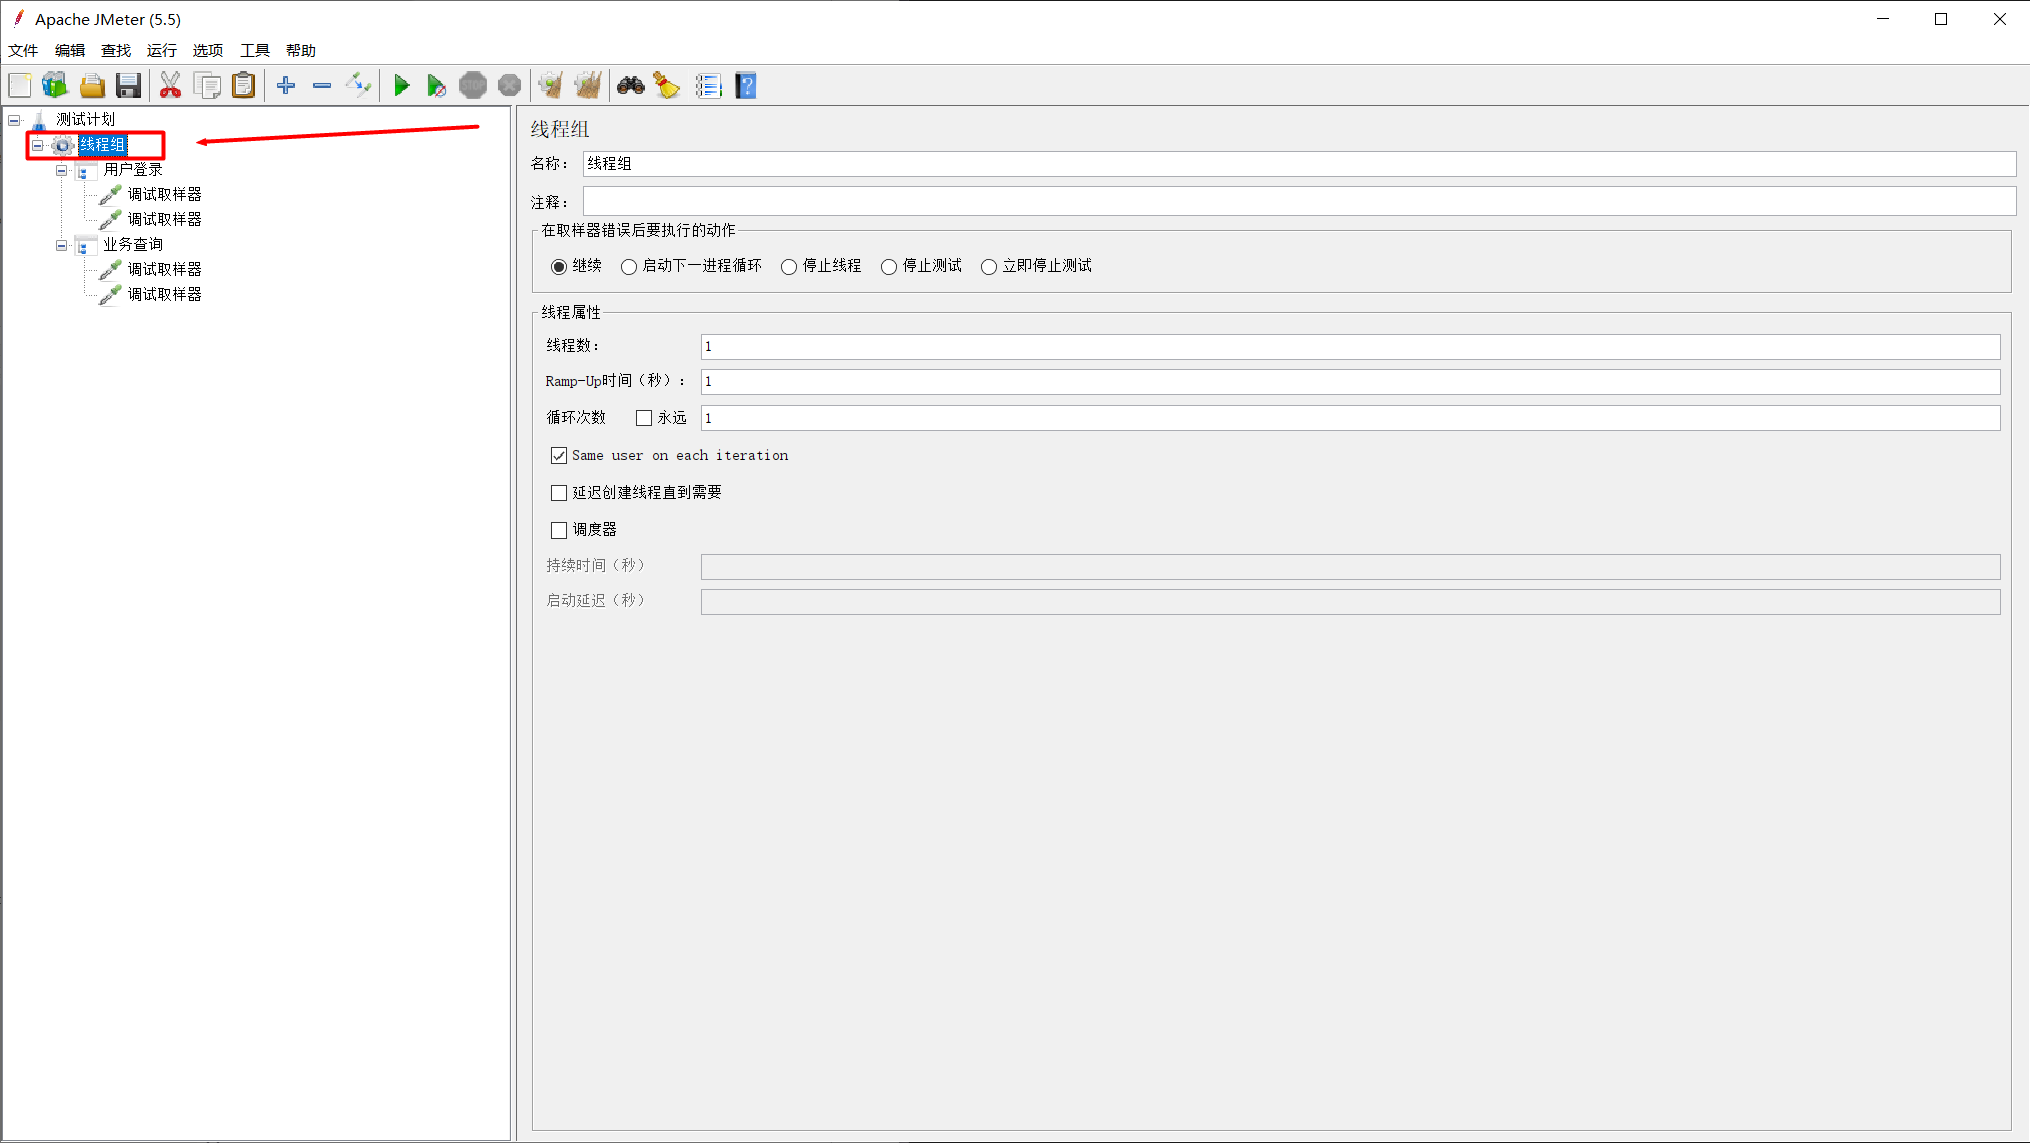Open function helper dialog list icon
The height and width of the screenshot is (1143, 2030).
[709, 86]
